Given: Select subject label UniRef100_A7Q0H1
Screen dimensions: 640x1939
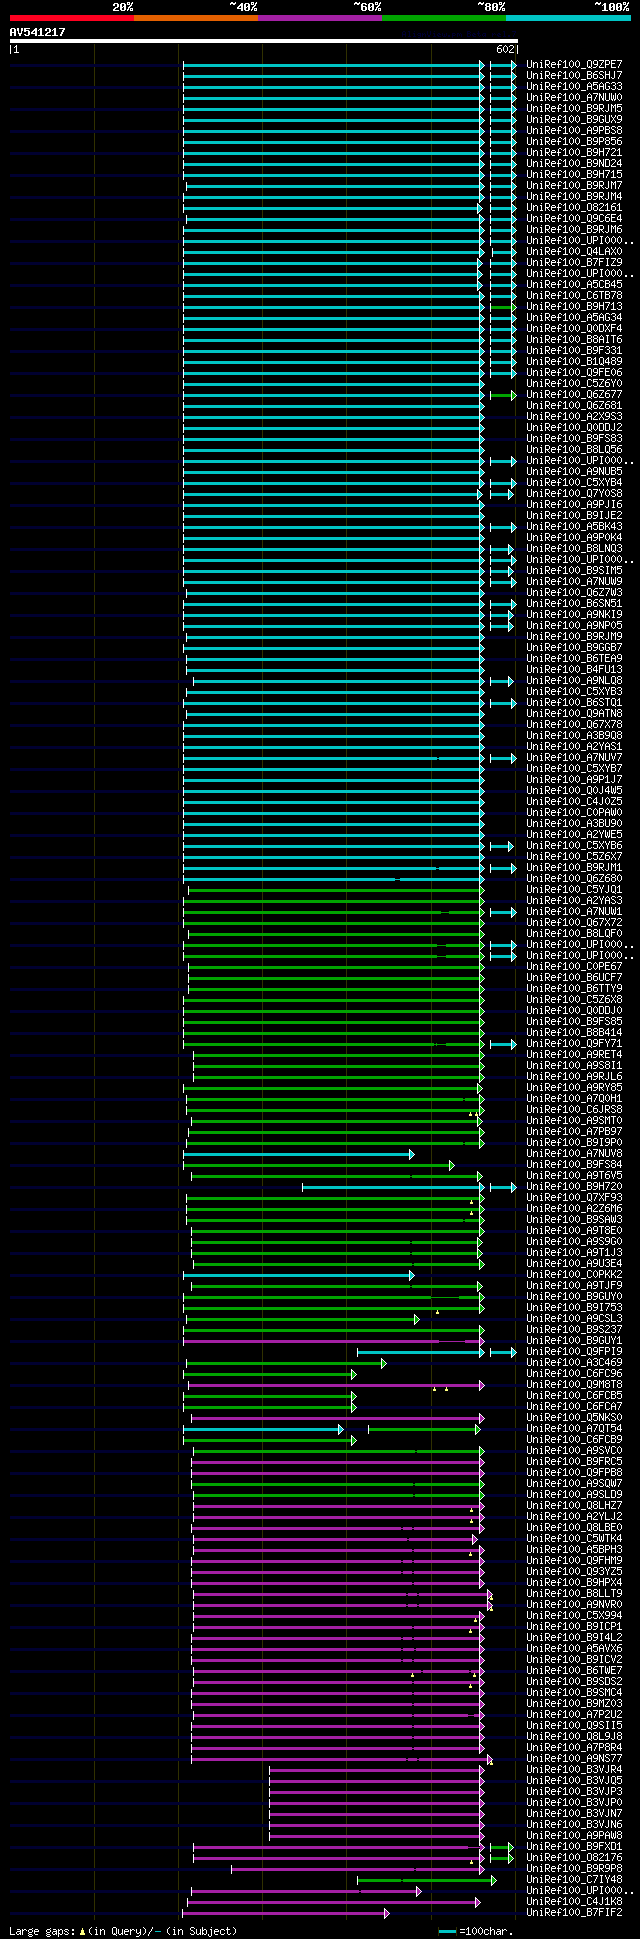Looking at the screenshot, I should click(574, 1098).
